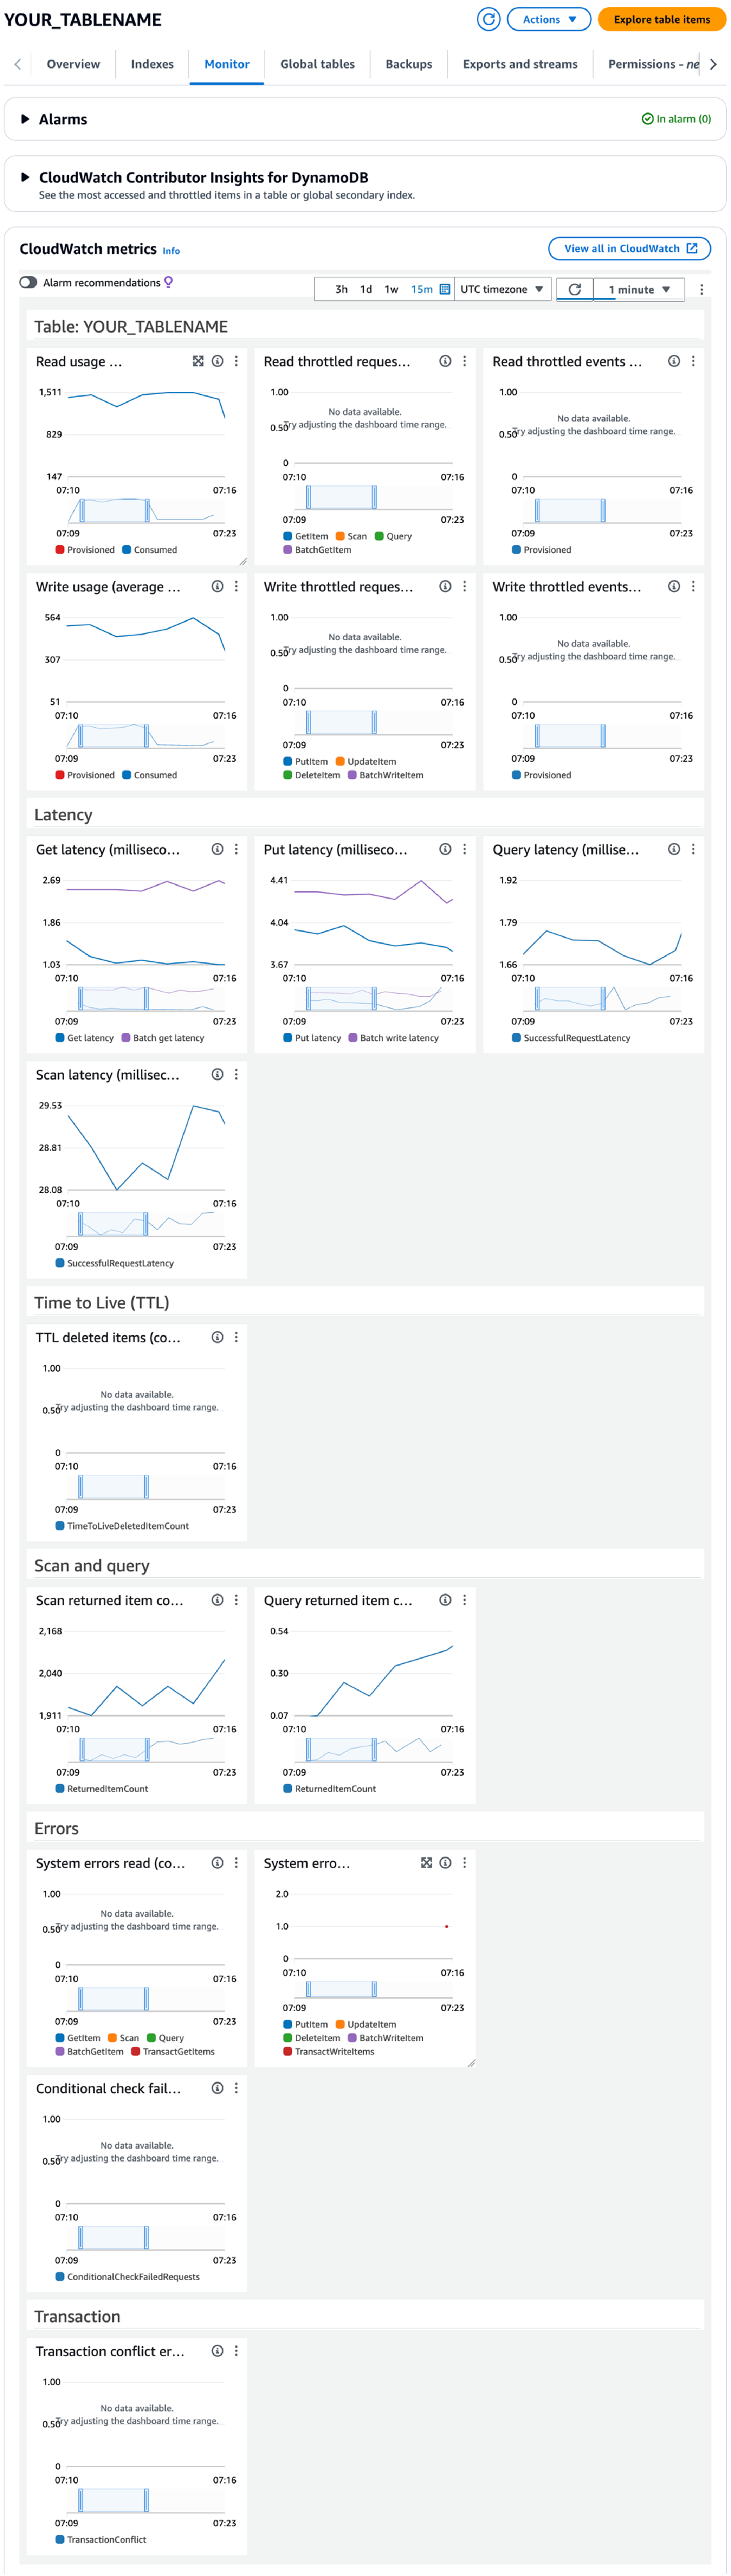This screenshot has width=731, height=2576.
Task: Toggle ConditionalCheckFailedRequests legend entry
Action: point(128,2277)
